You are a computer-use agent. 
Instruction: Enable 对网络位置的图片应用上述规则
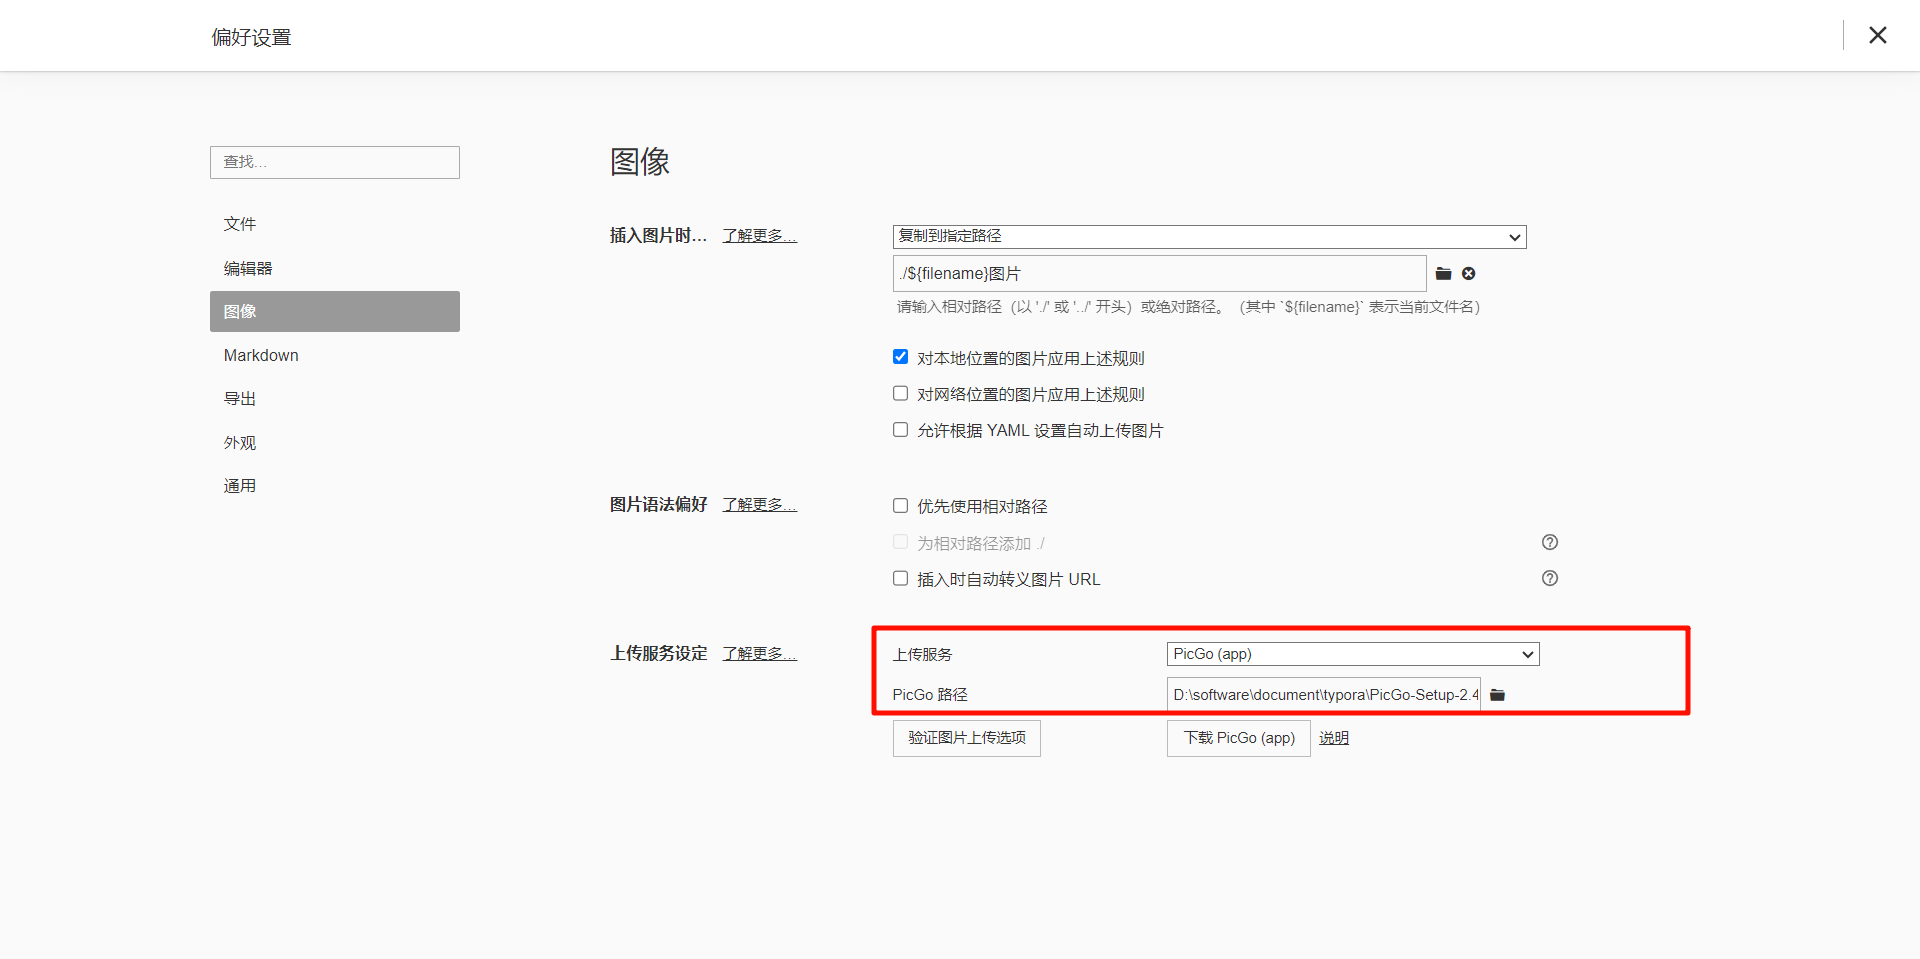point(900,393)
